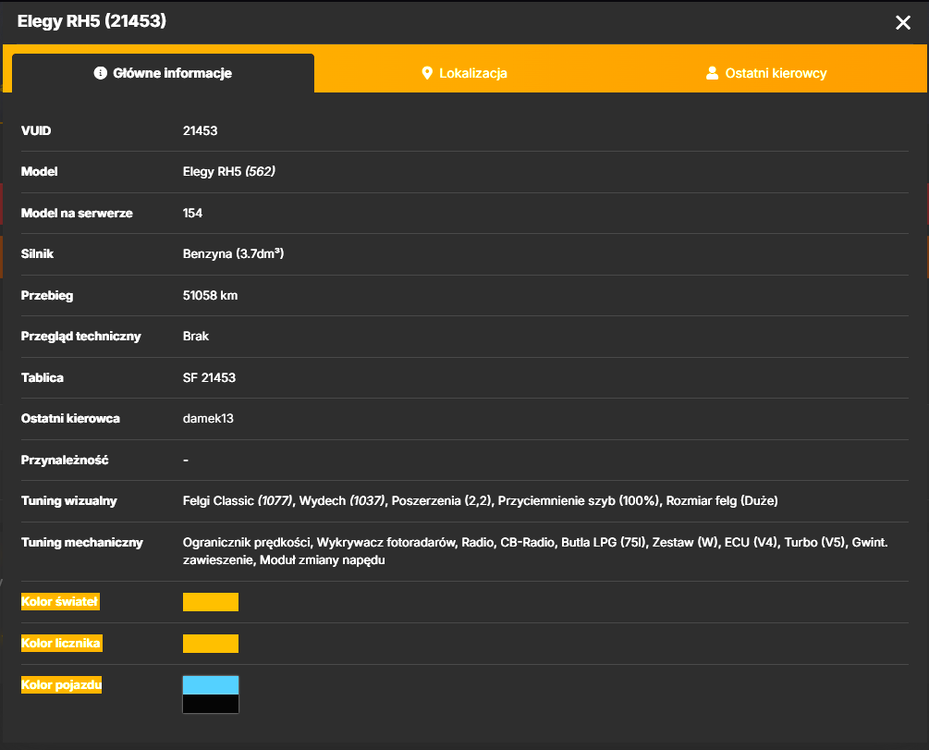The image size is (929, 750).
Task: Close the Elegy RH5 vehicle dialog
Action: click(x=902, y=23)
